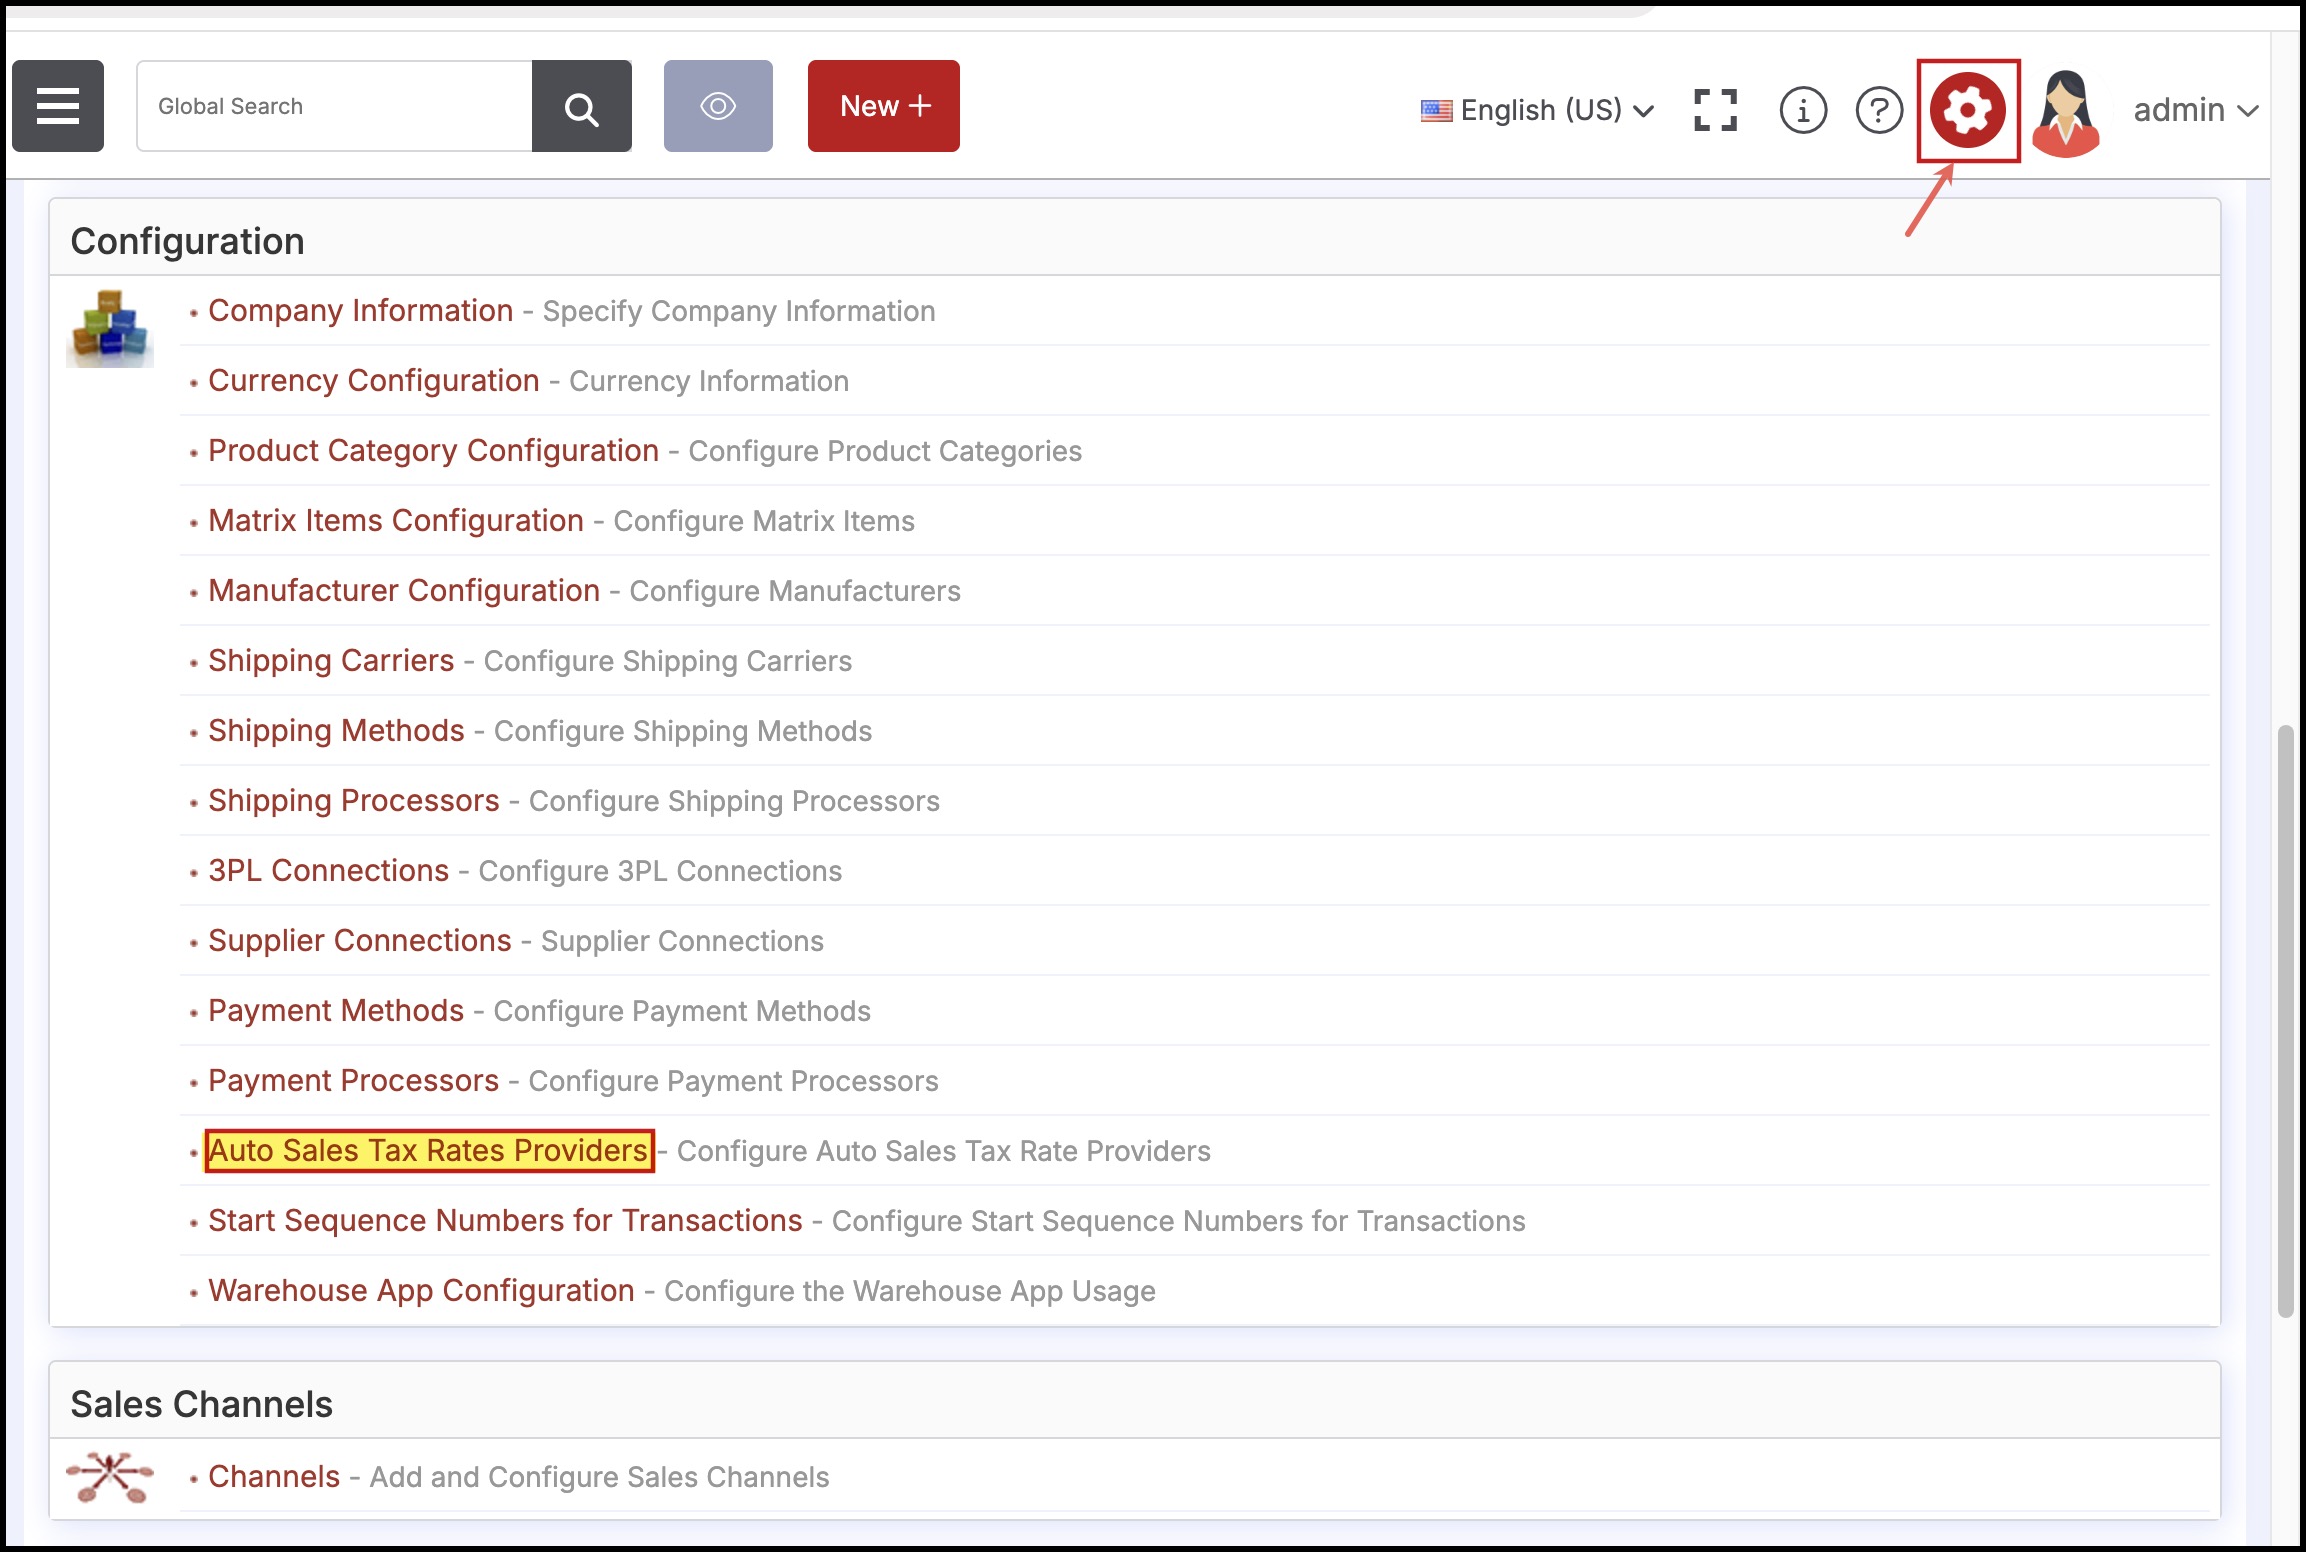Enter fullscreen with the expand icon
The height and width of the screenshot is (1552, 2306).
[x=1715, y=110]
